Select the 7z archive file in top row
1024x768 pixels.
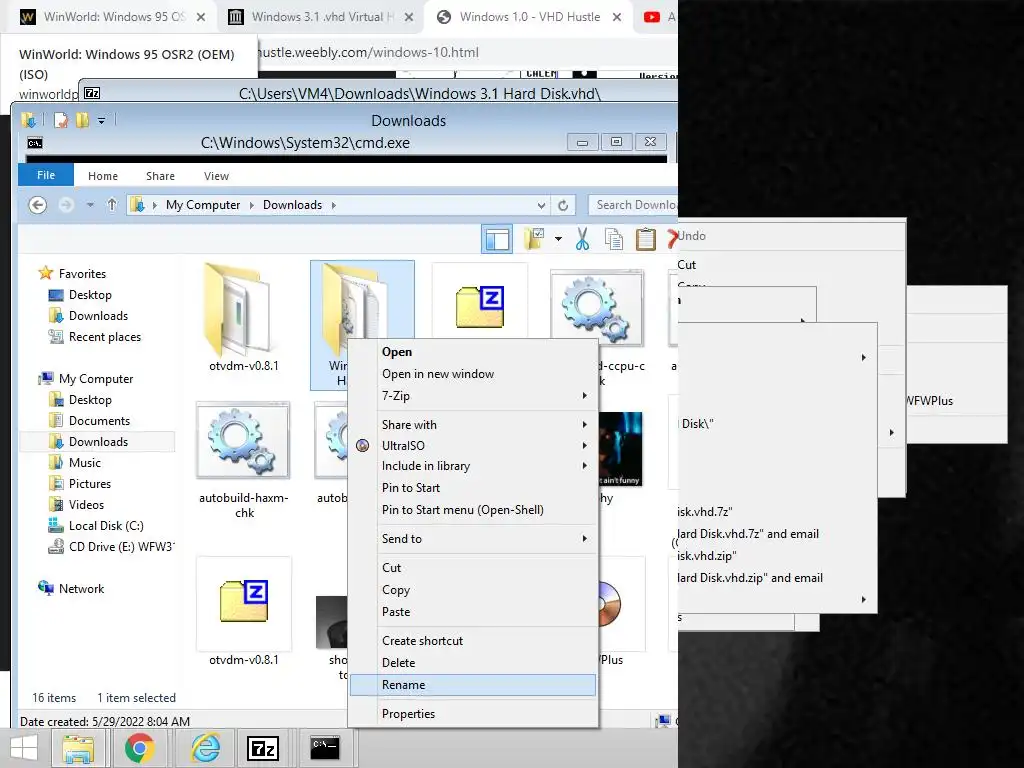[x=480, y=307]
